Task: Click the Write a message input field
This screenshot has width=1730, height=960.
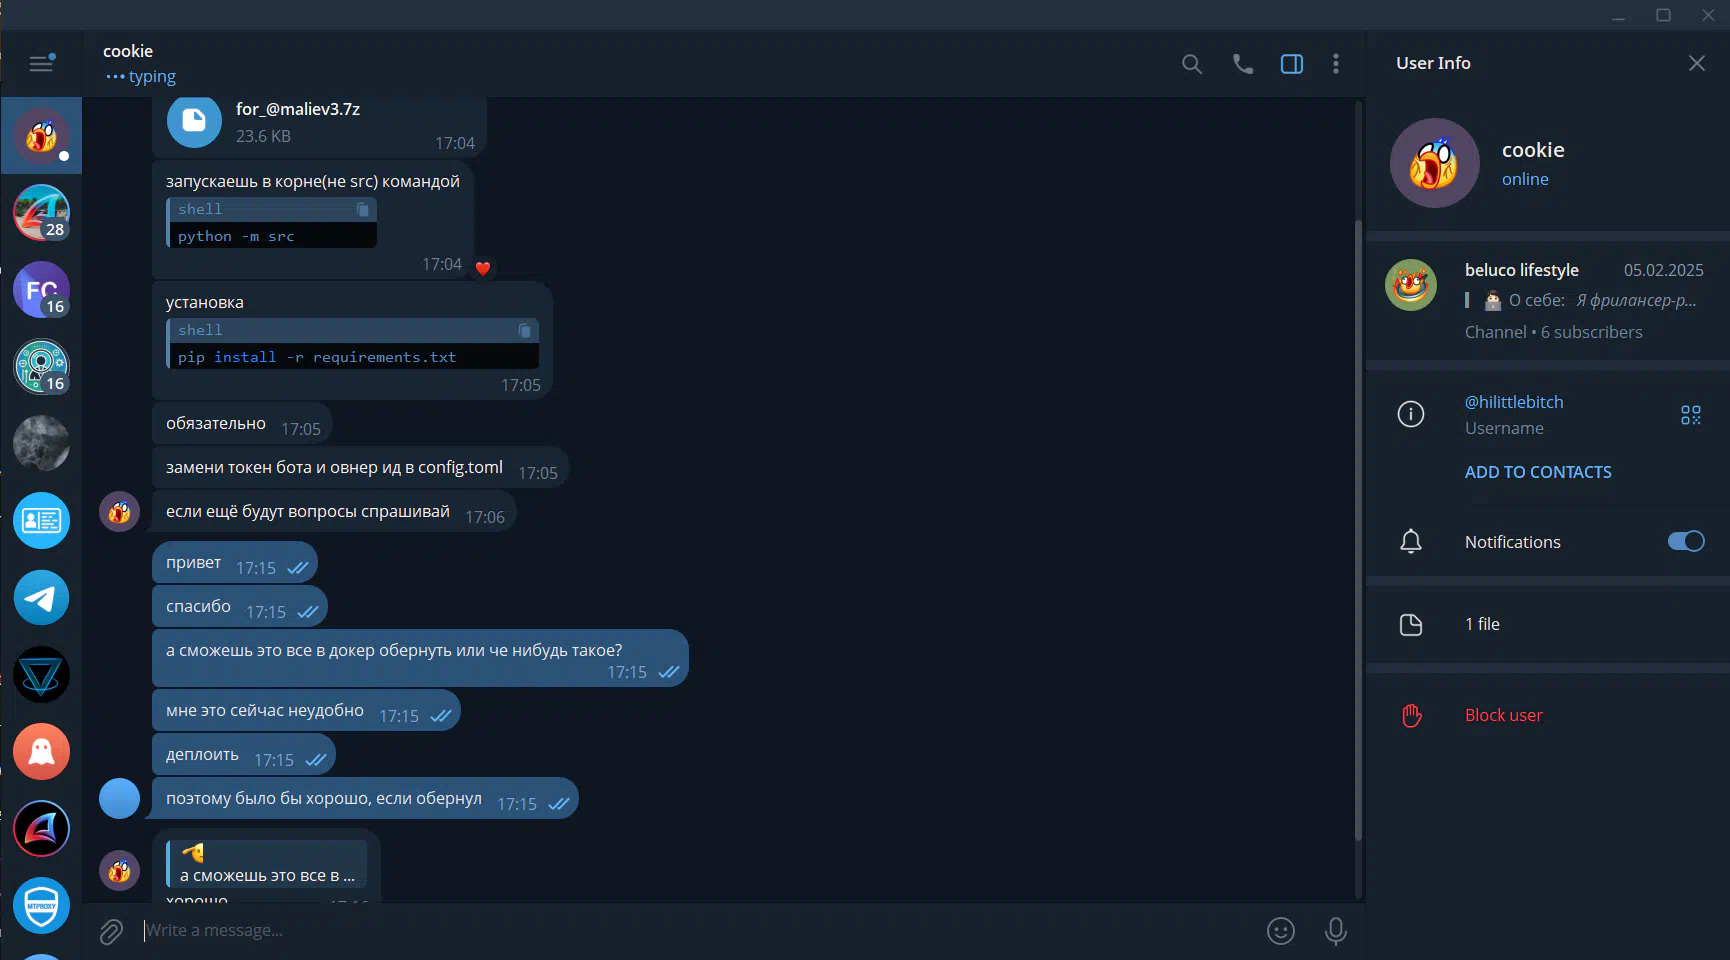Action: 700,931
